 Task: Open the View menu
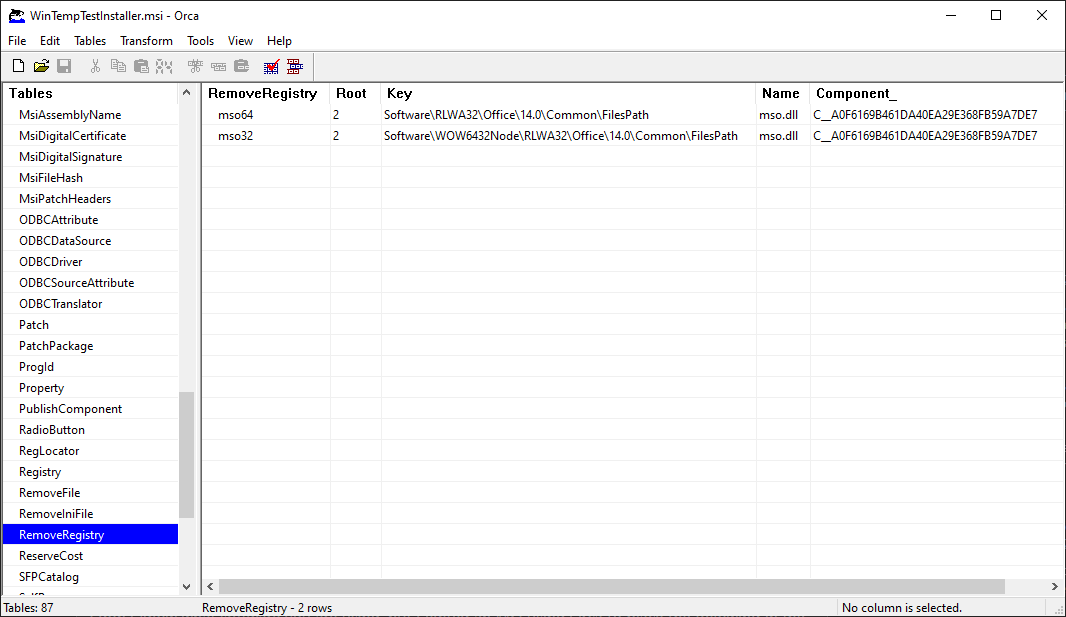(x=240, y=41)
